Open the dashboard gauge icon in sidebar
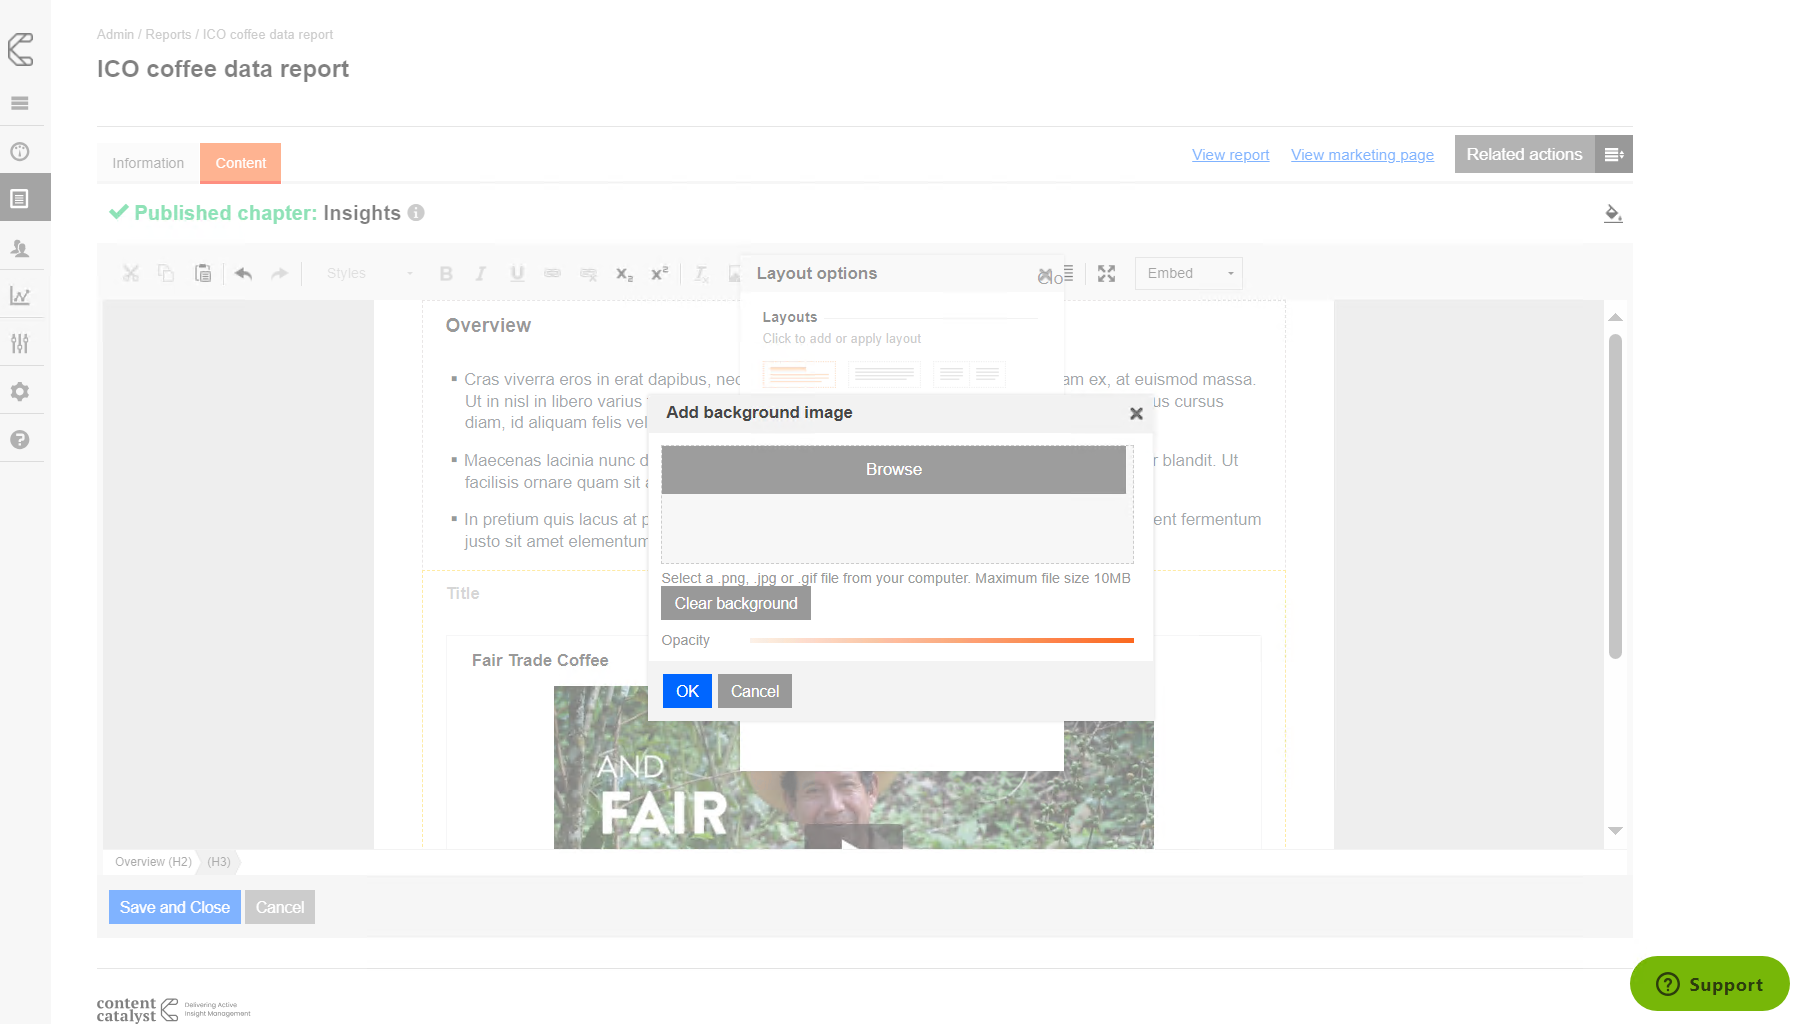Screen dimensions: 1809x1024 point(20,152)
